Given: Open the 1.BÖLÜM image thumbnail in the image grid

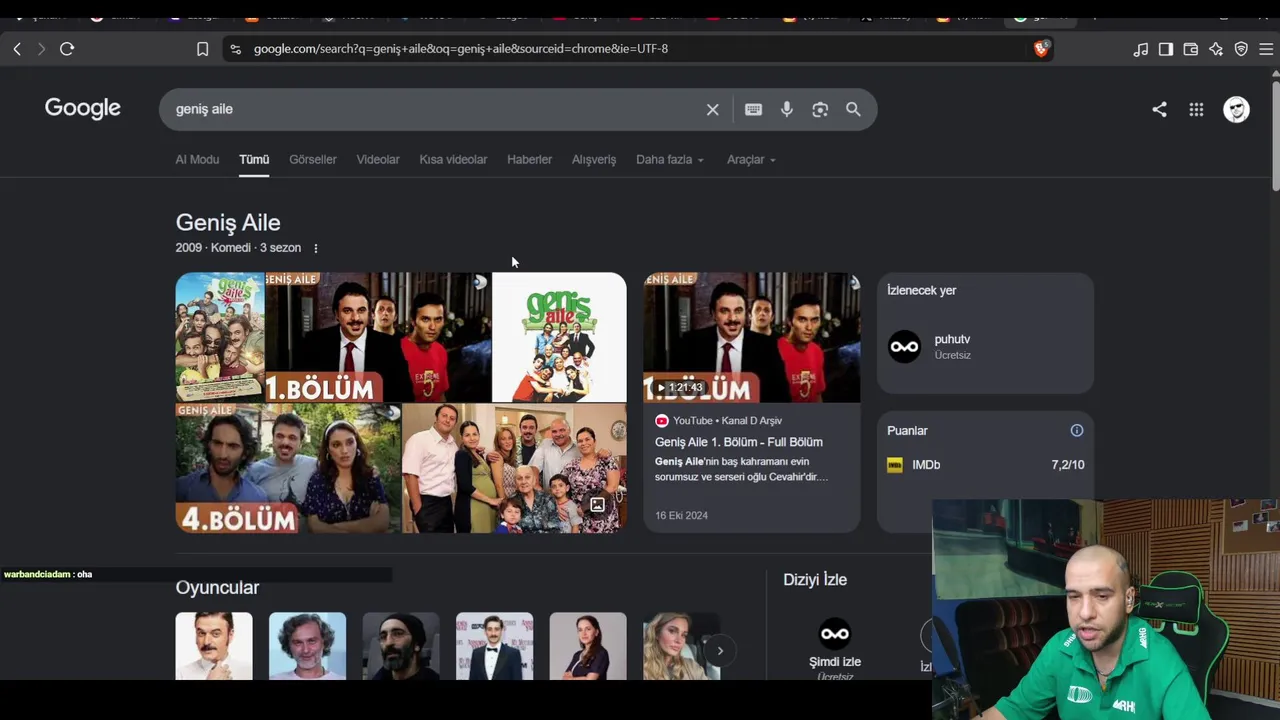Looking at the screenshot, I should 378,337.
